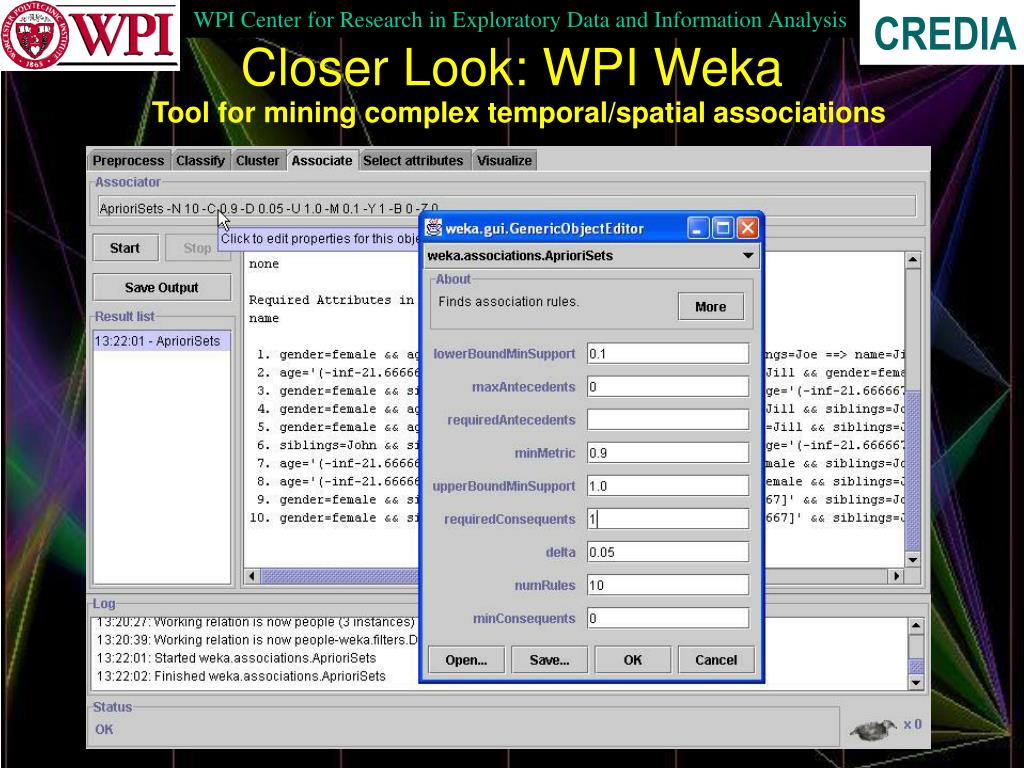Select the Associate tab
Screen dimensions: 1024x768
coord(322,161)
